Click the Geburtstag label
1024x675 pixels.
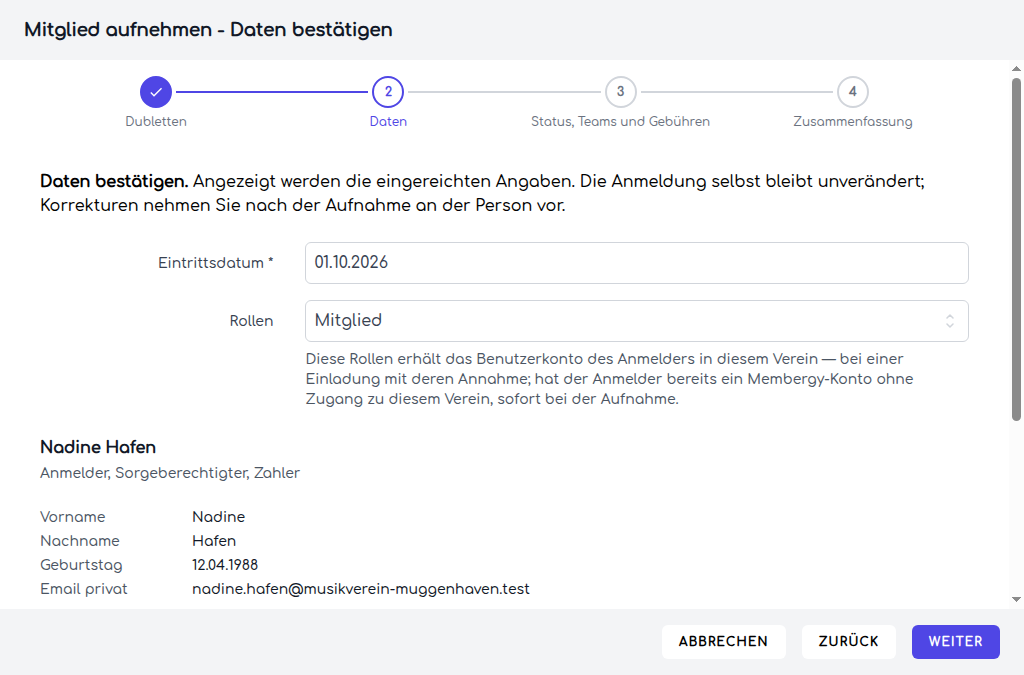(x=81, y=565)
